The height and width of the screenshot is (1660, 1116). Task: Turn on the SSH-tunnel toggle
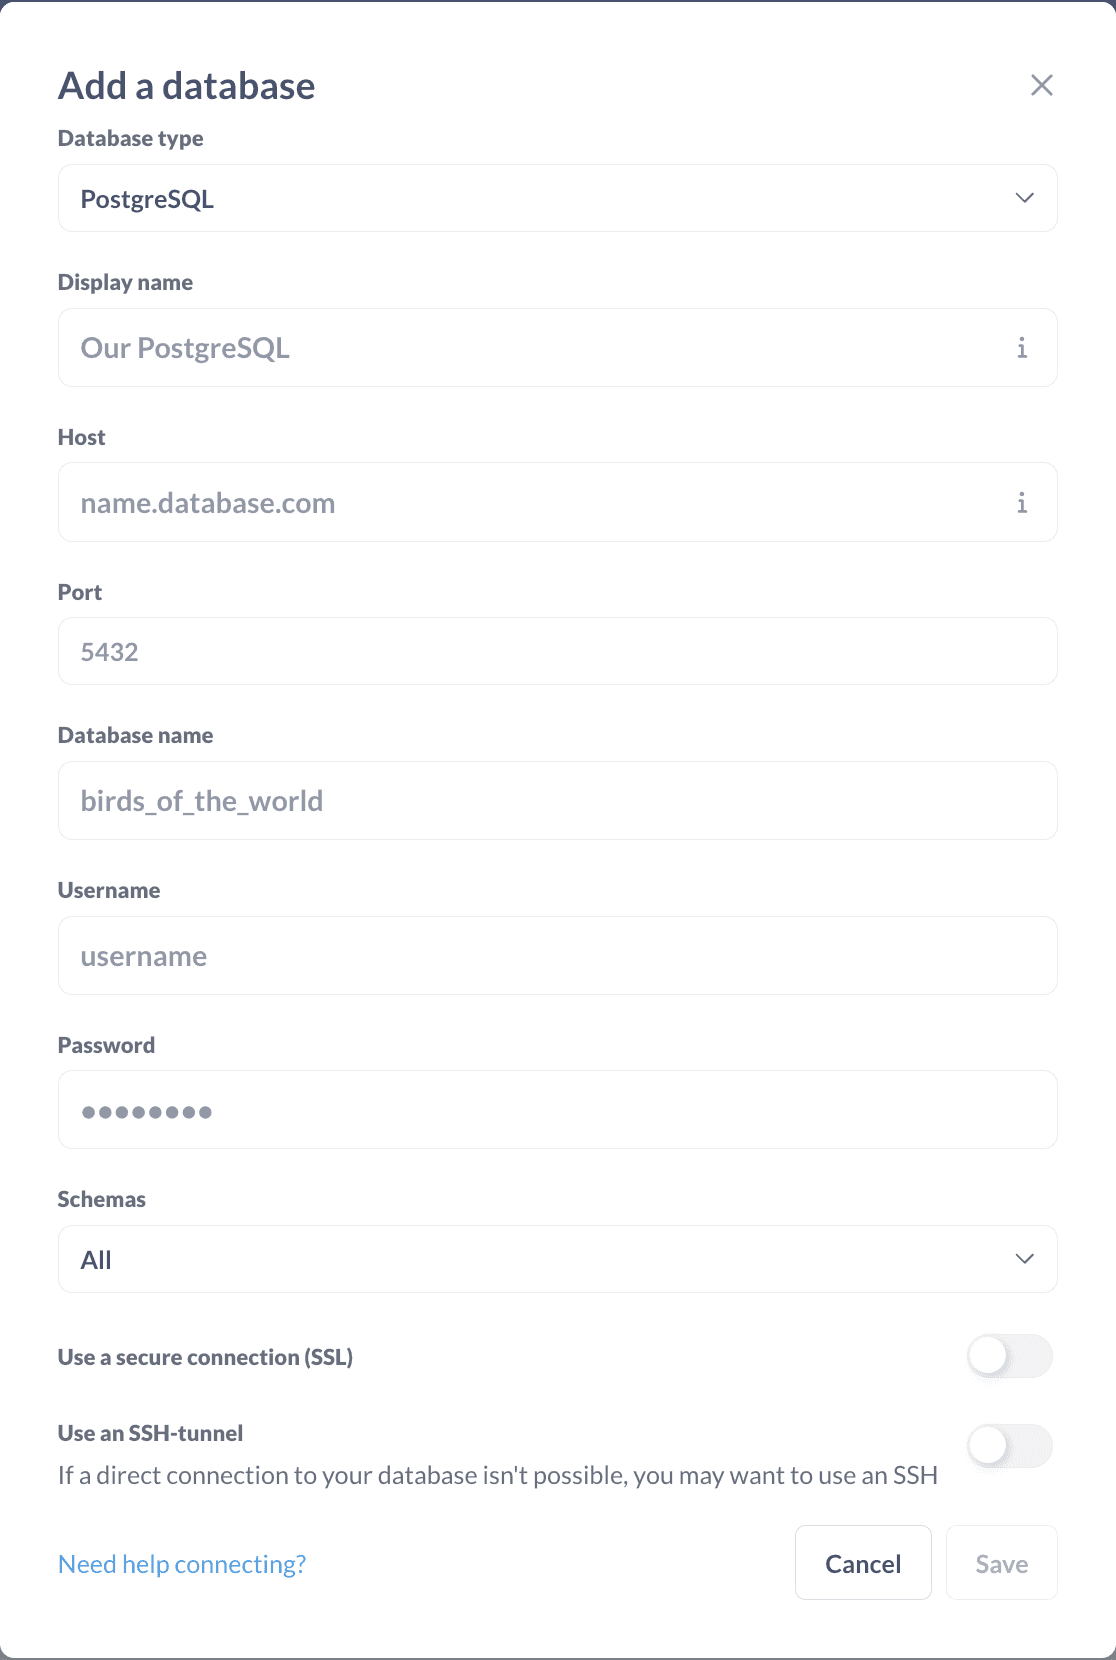pyautogui.click(x=1009, y=1446)
